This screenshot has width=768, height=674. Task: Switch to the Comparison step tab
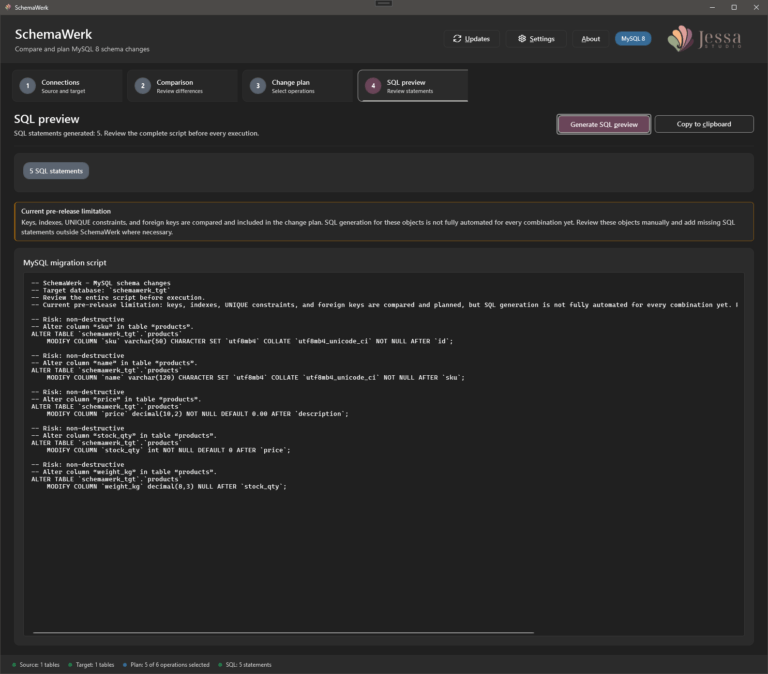[182, 86]
